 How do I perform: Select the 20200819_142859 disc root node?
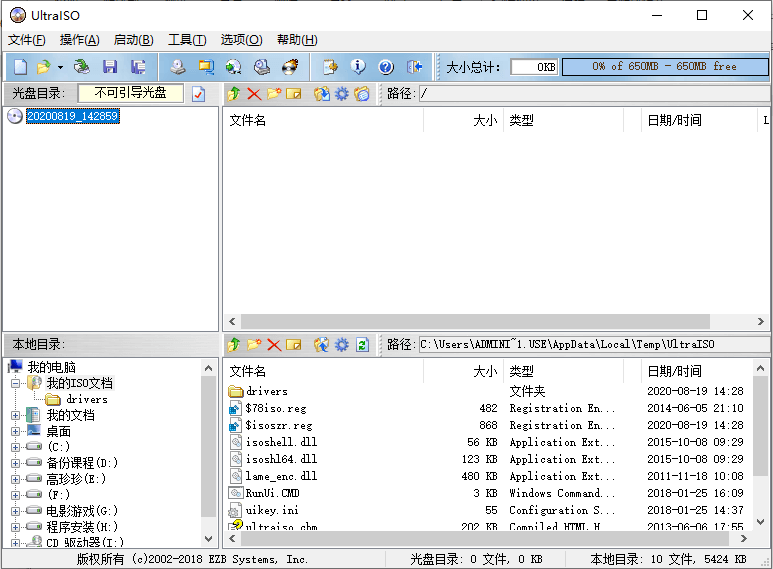(x=72, y=116)
